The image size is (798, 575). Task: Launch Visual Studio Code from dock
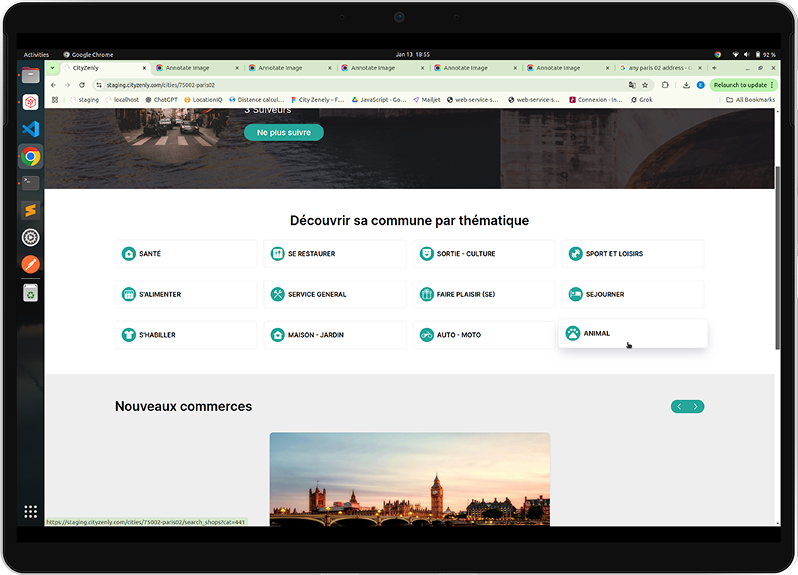click(31, 129)
